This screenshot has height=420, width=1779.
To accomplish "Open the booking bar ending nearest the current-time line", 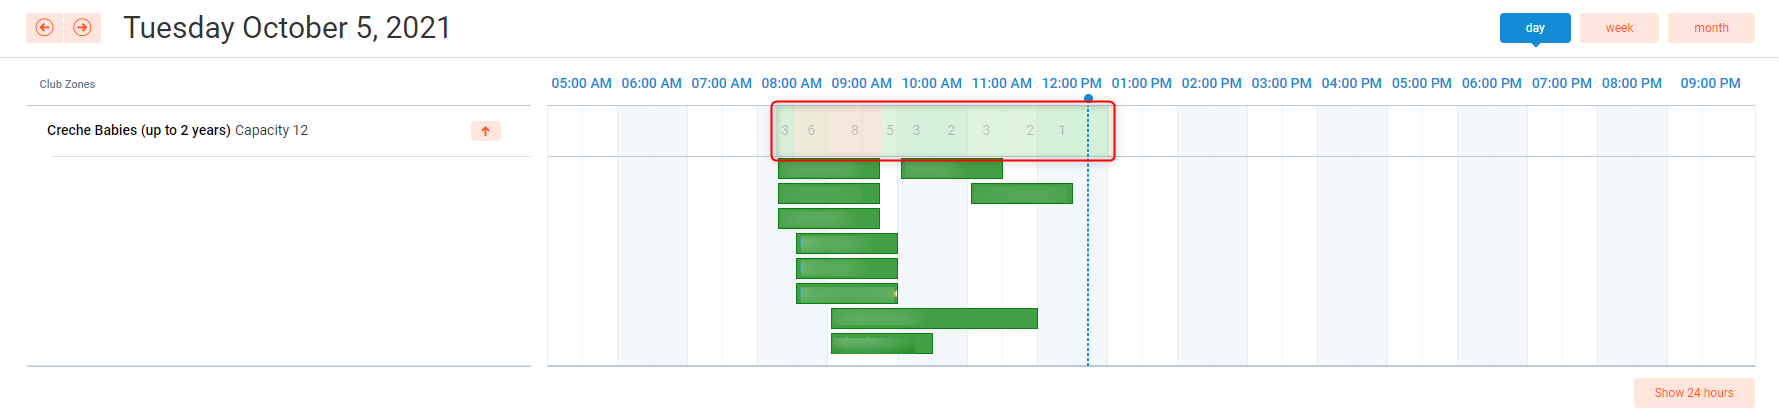I will 1021,193.
